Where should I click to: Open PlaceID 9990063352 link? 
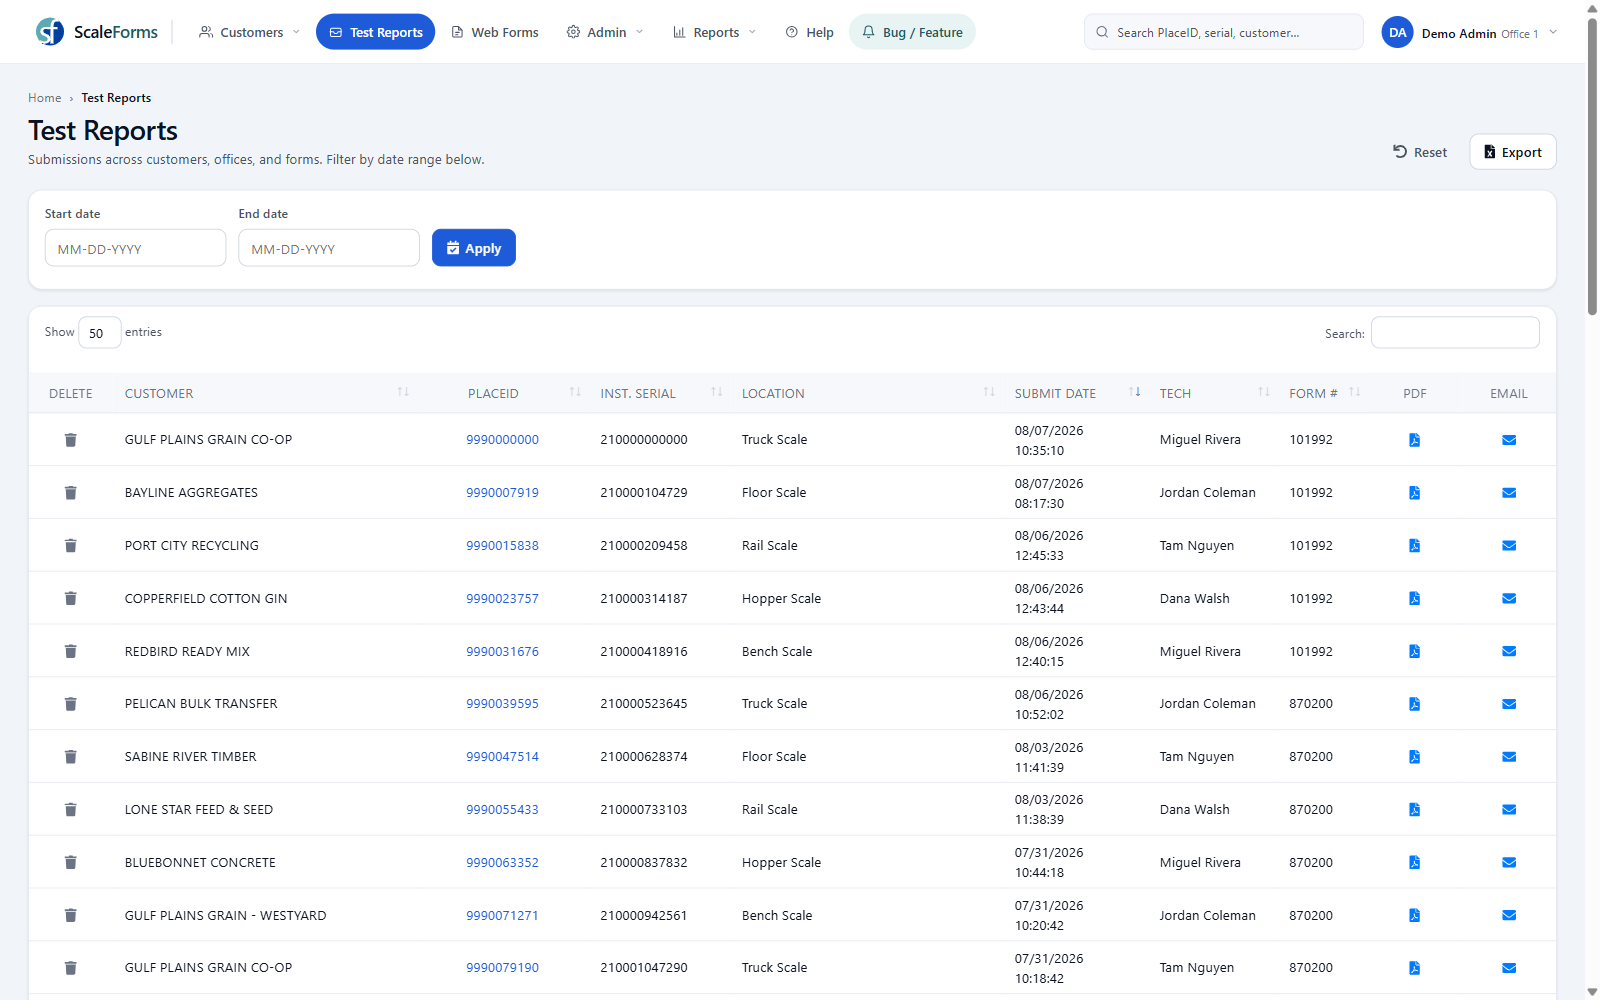(x=502, y=863)
